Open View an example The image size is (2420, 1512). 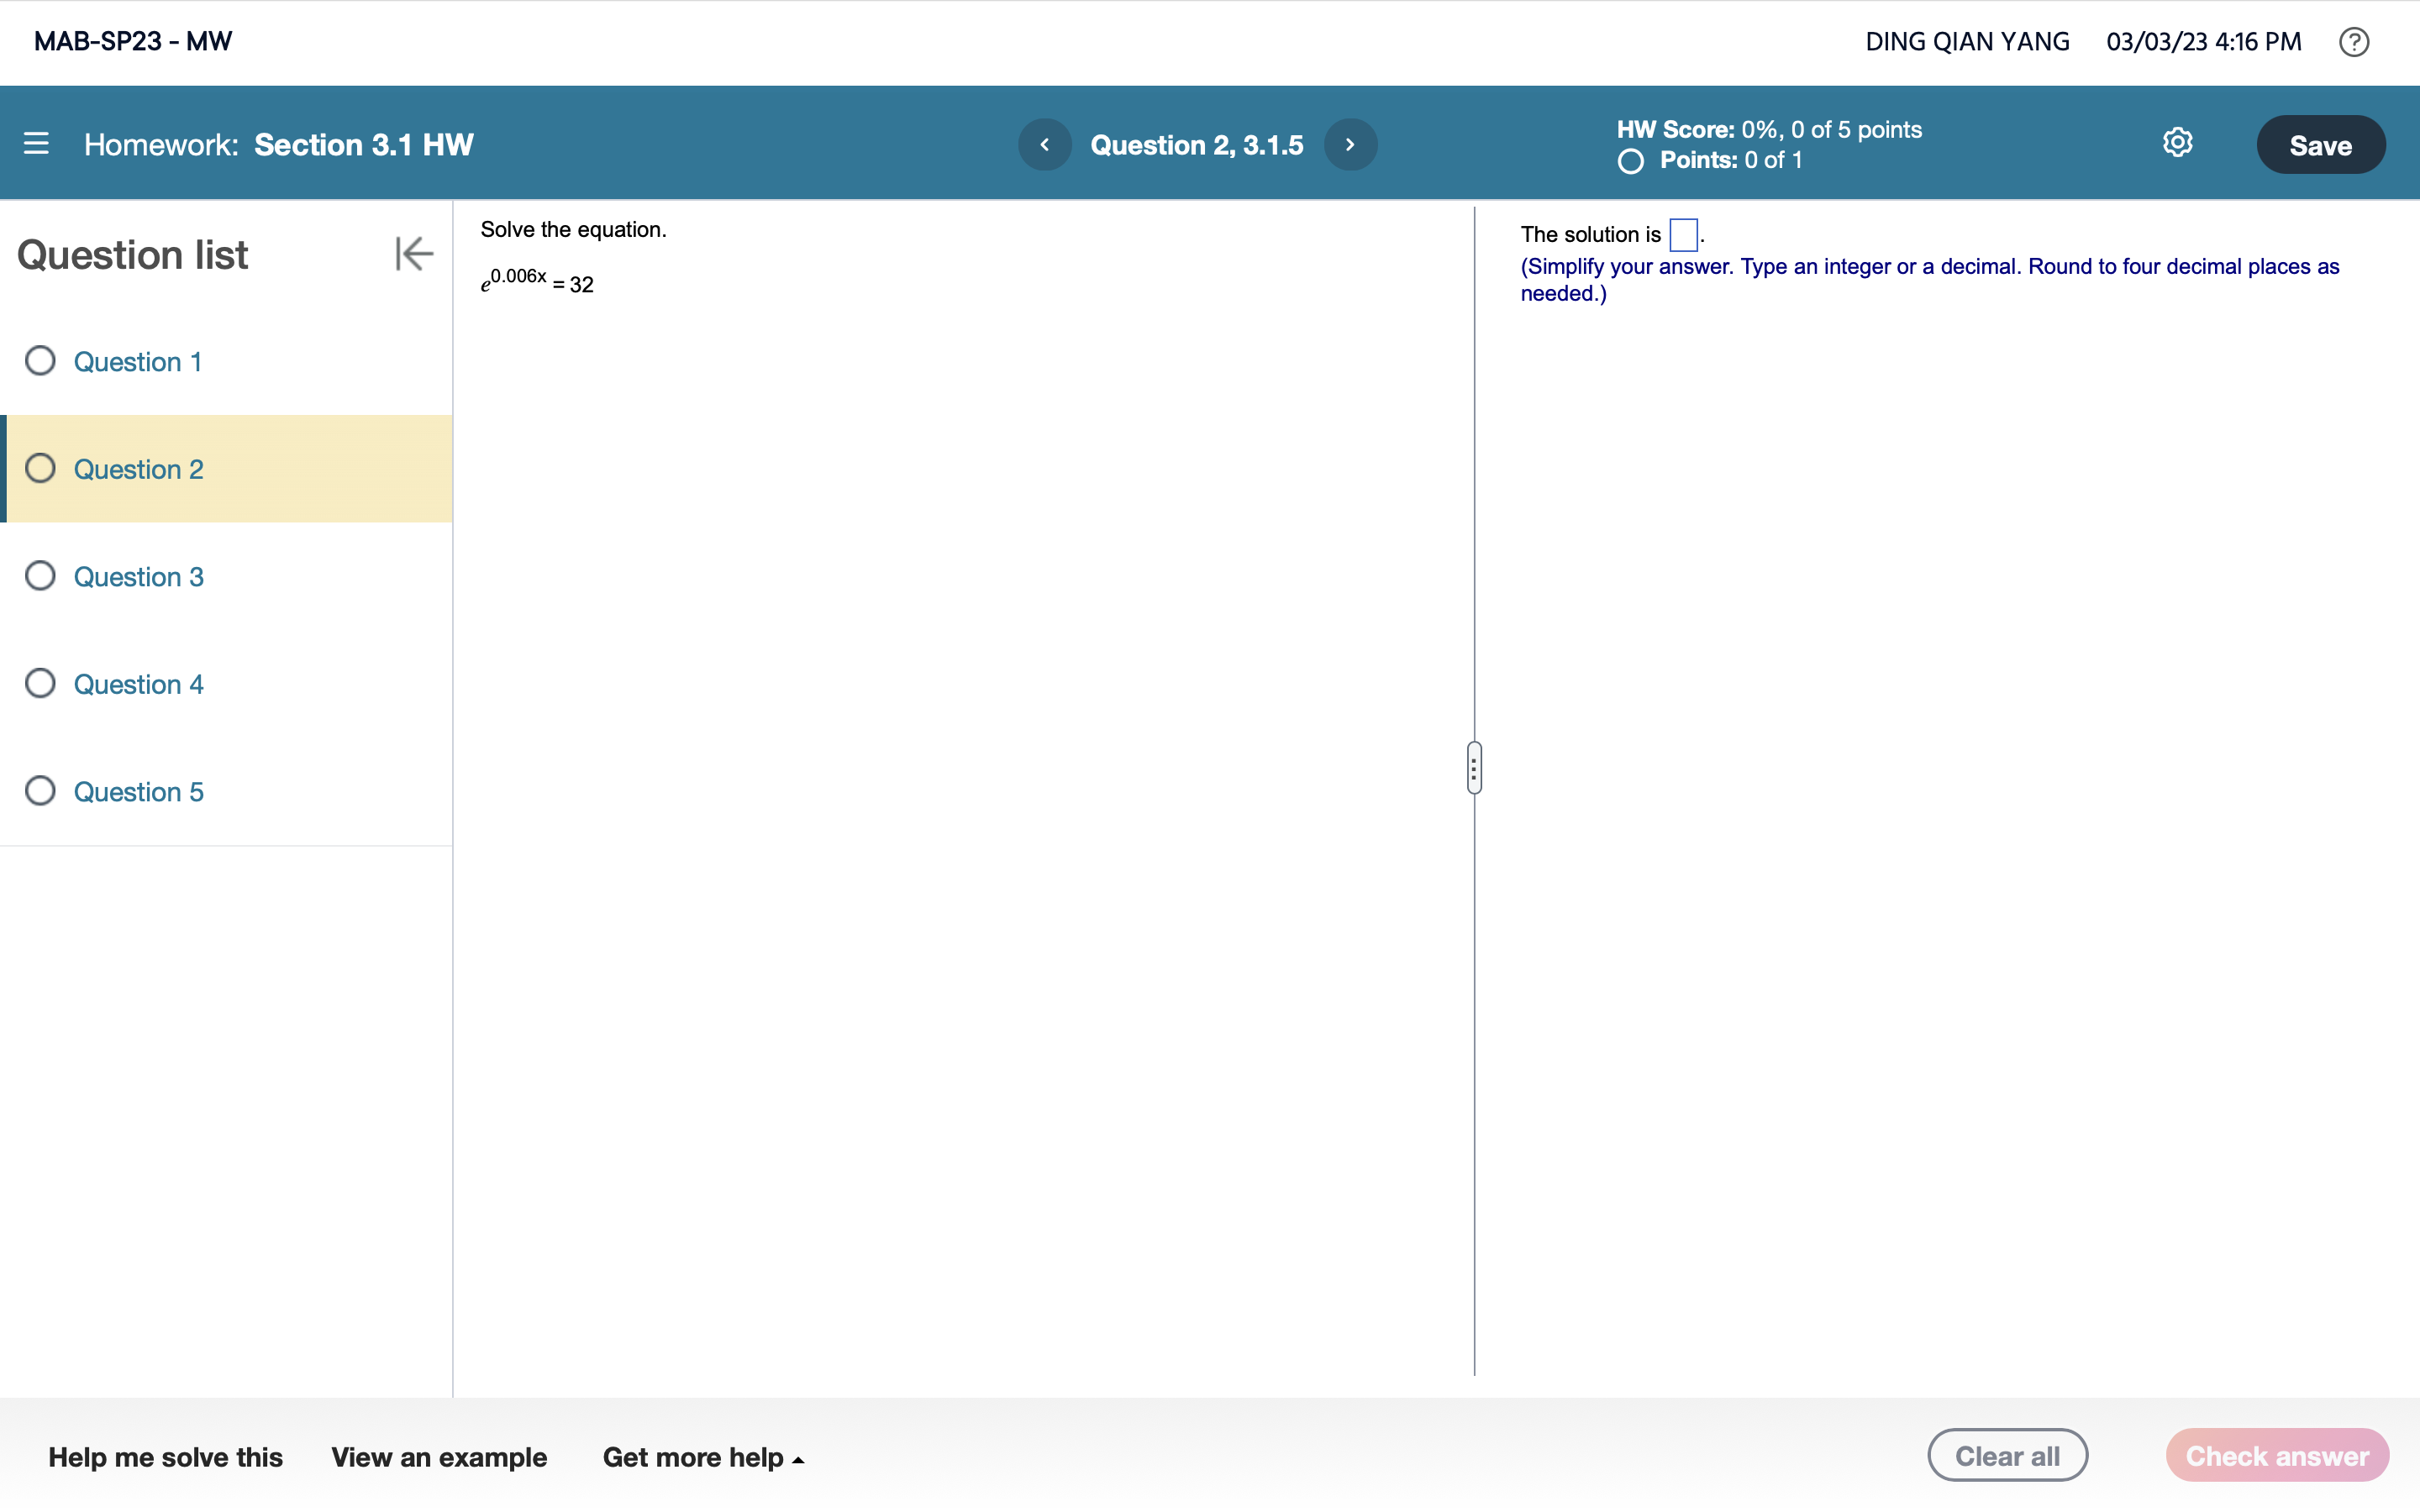click(x=439, y=1457)
